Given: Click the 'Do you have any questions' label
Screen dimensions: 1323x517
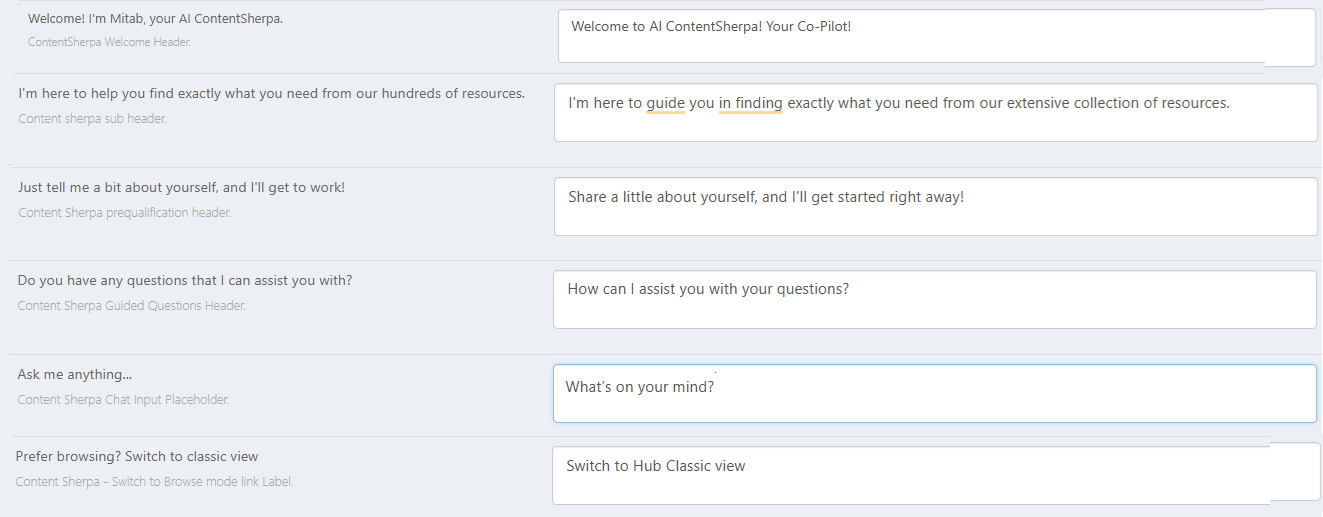Looking at the screenshot, I should 185,281.
